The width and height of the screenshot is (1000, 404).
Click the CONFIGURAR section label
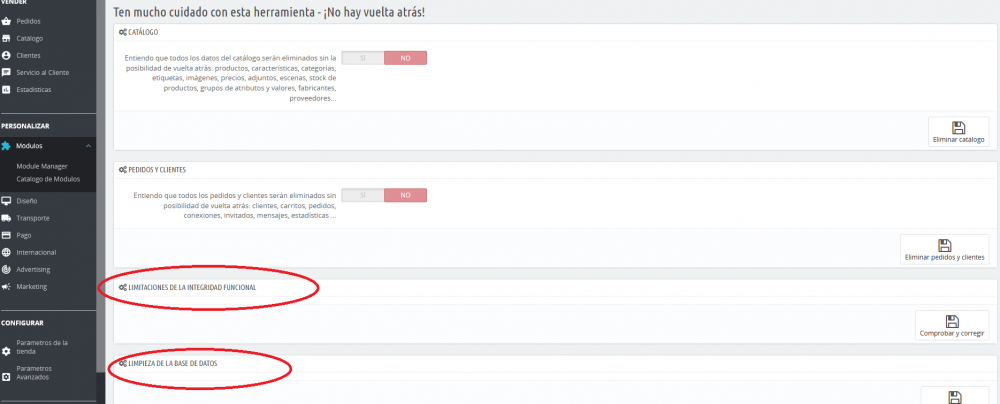tap(22, 323)
